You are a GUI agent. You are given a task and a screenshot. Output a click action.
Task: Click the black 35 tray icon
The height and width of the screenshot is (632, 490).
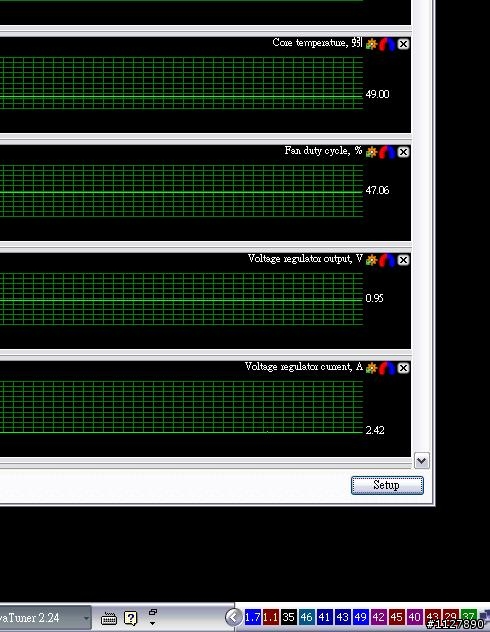[289, 617]
